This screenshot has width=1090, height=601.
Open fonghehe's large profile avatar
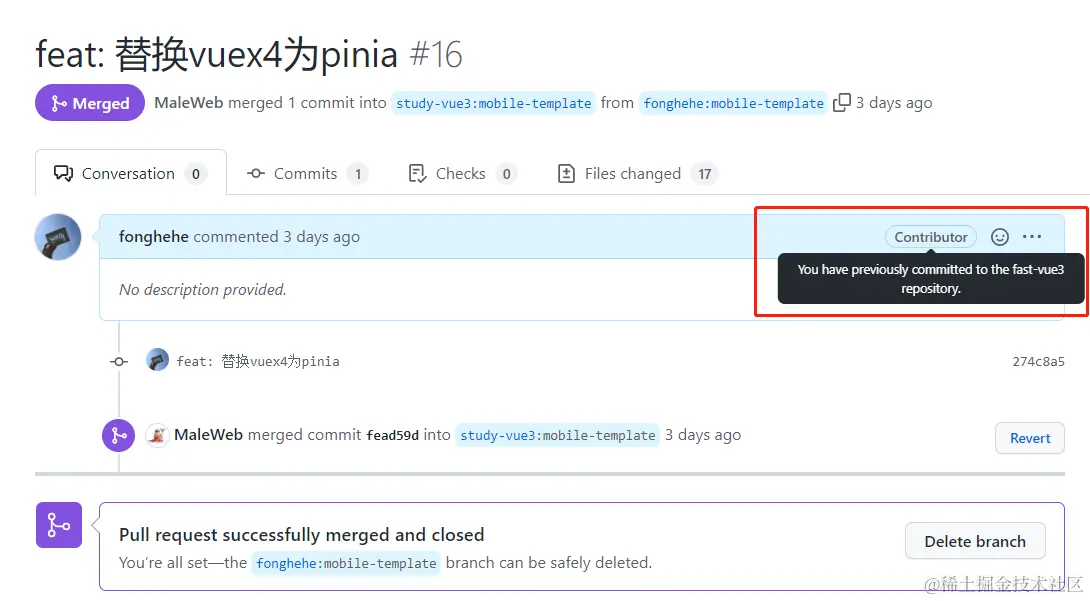click(x=58, y=237)
